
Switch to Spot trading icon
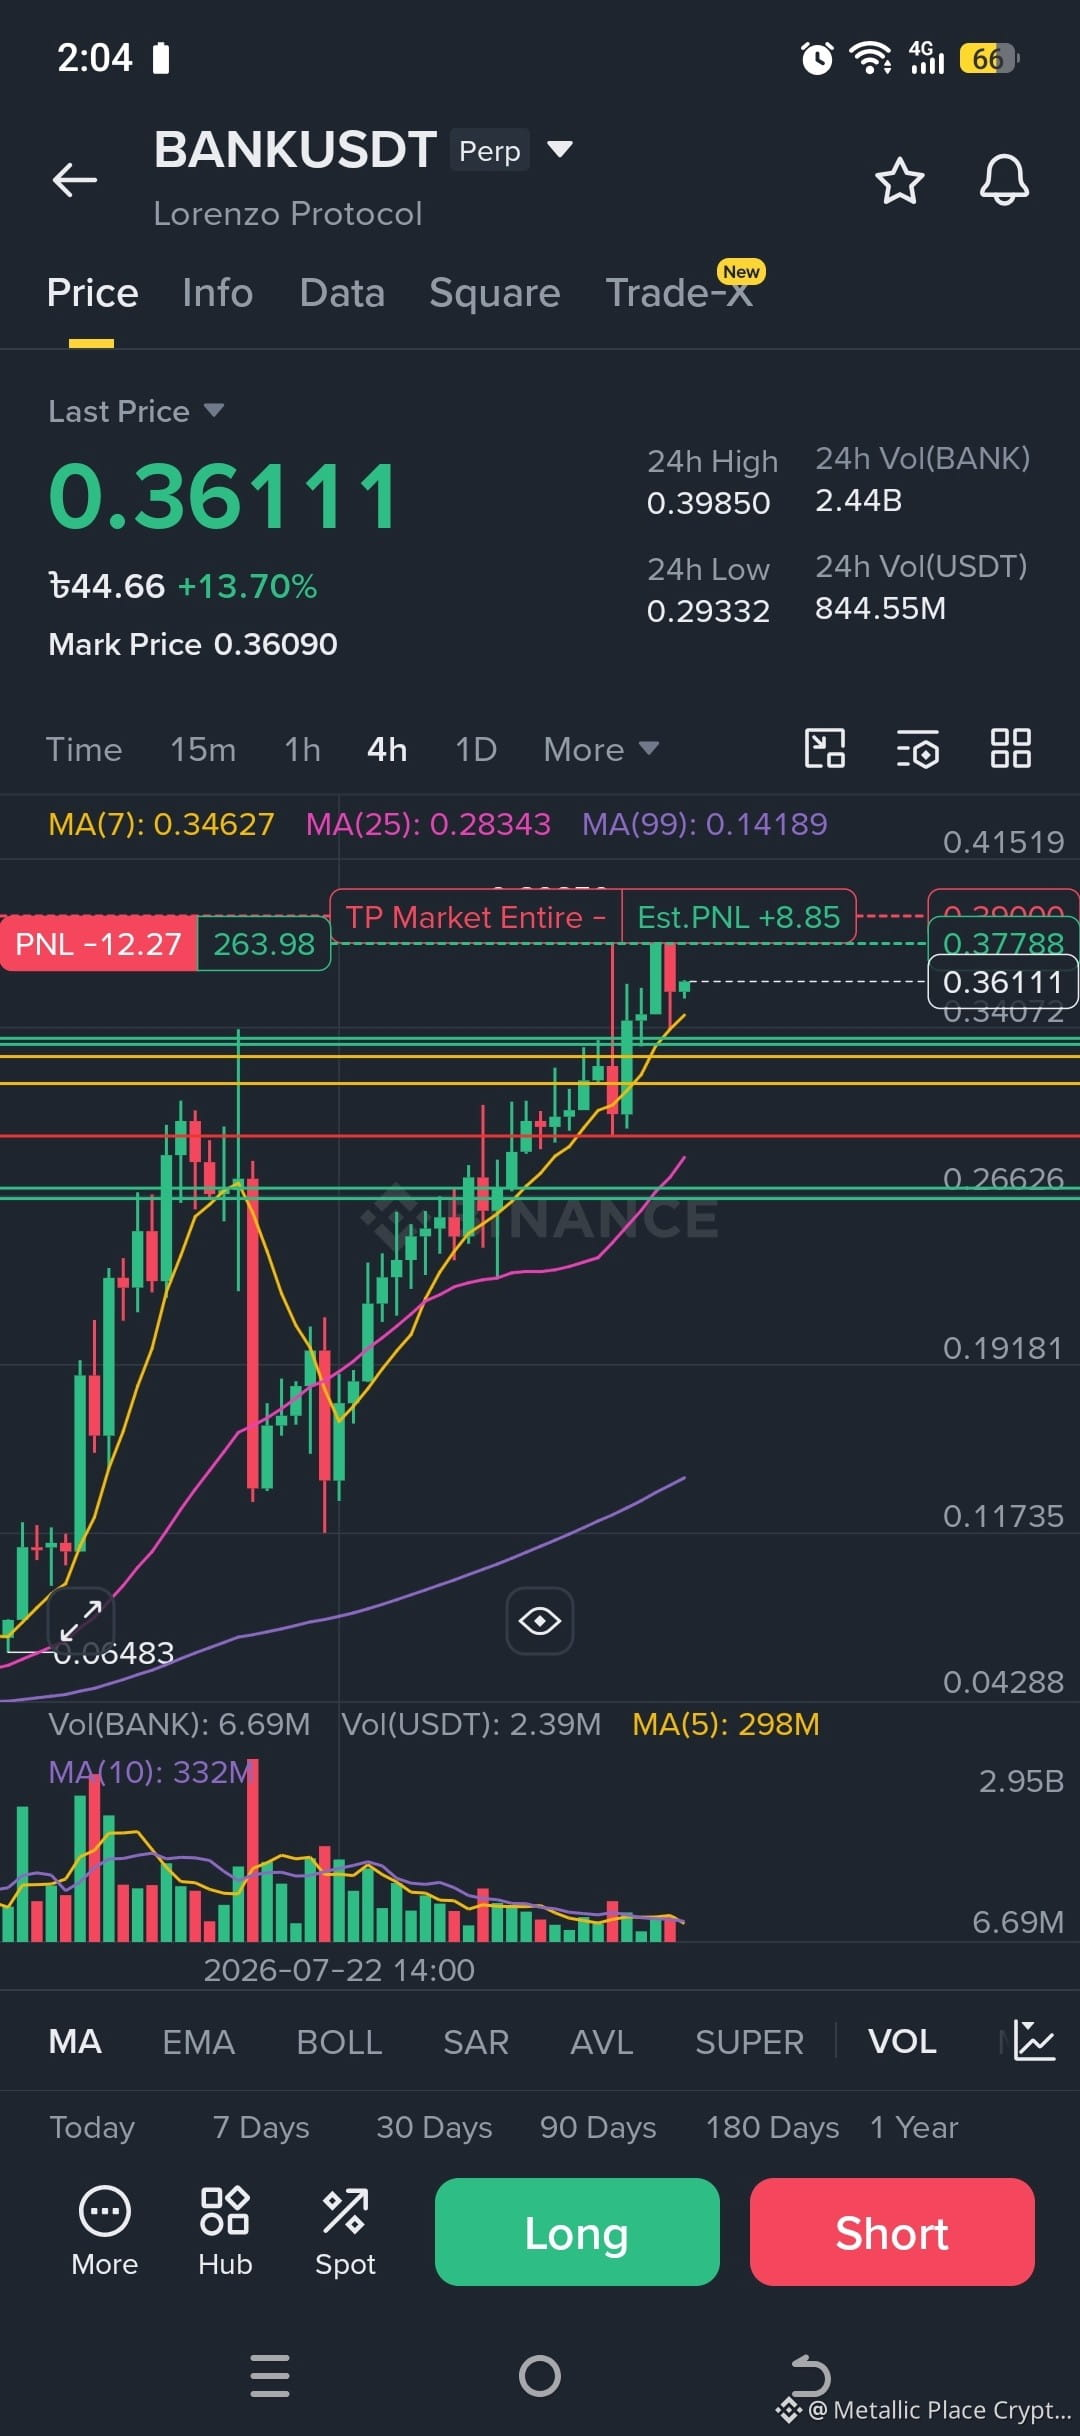[x=345, y=2231]
